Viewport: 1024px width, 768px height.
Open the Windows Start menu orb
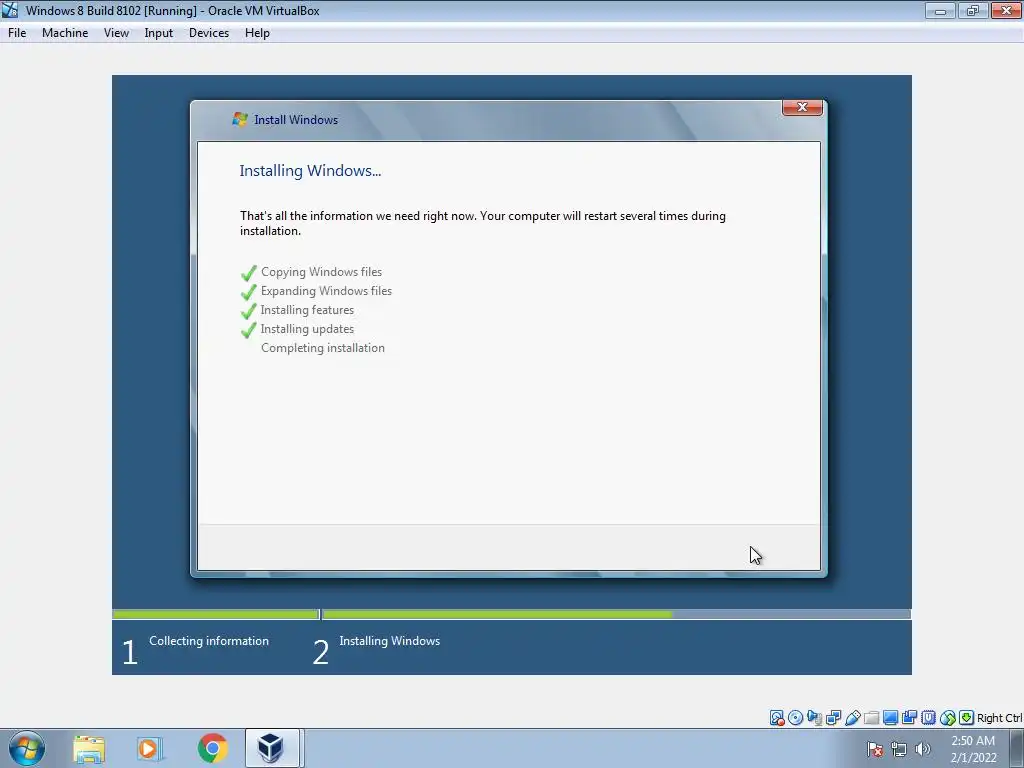pos(27,748)
